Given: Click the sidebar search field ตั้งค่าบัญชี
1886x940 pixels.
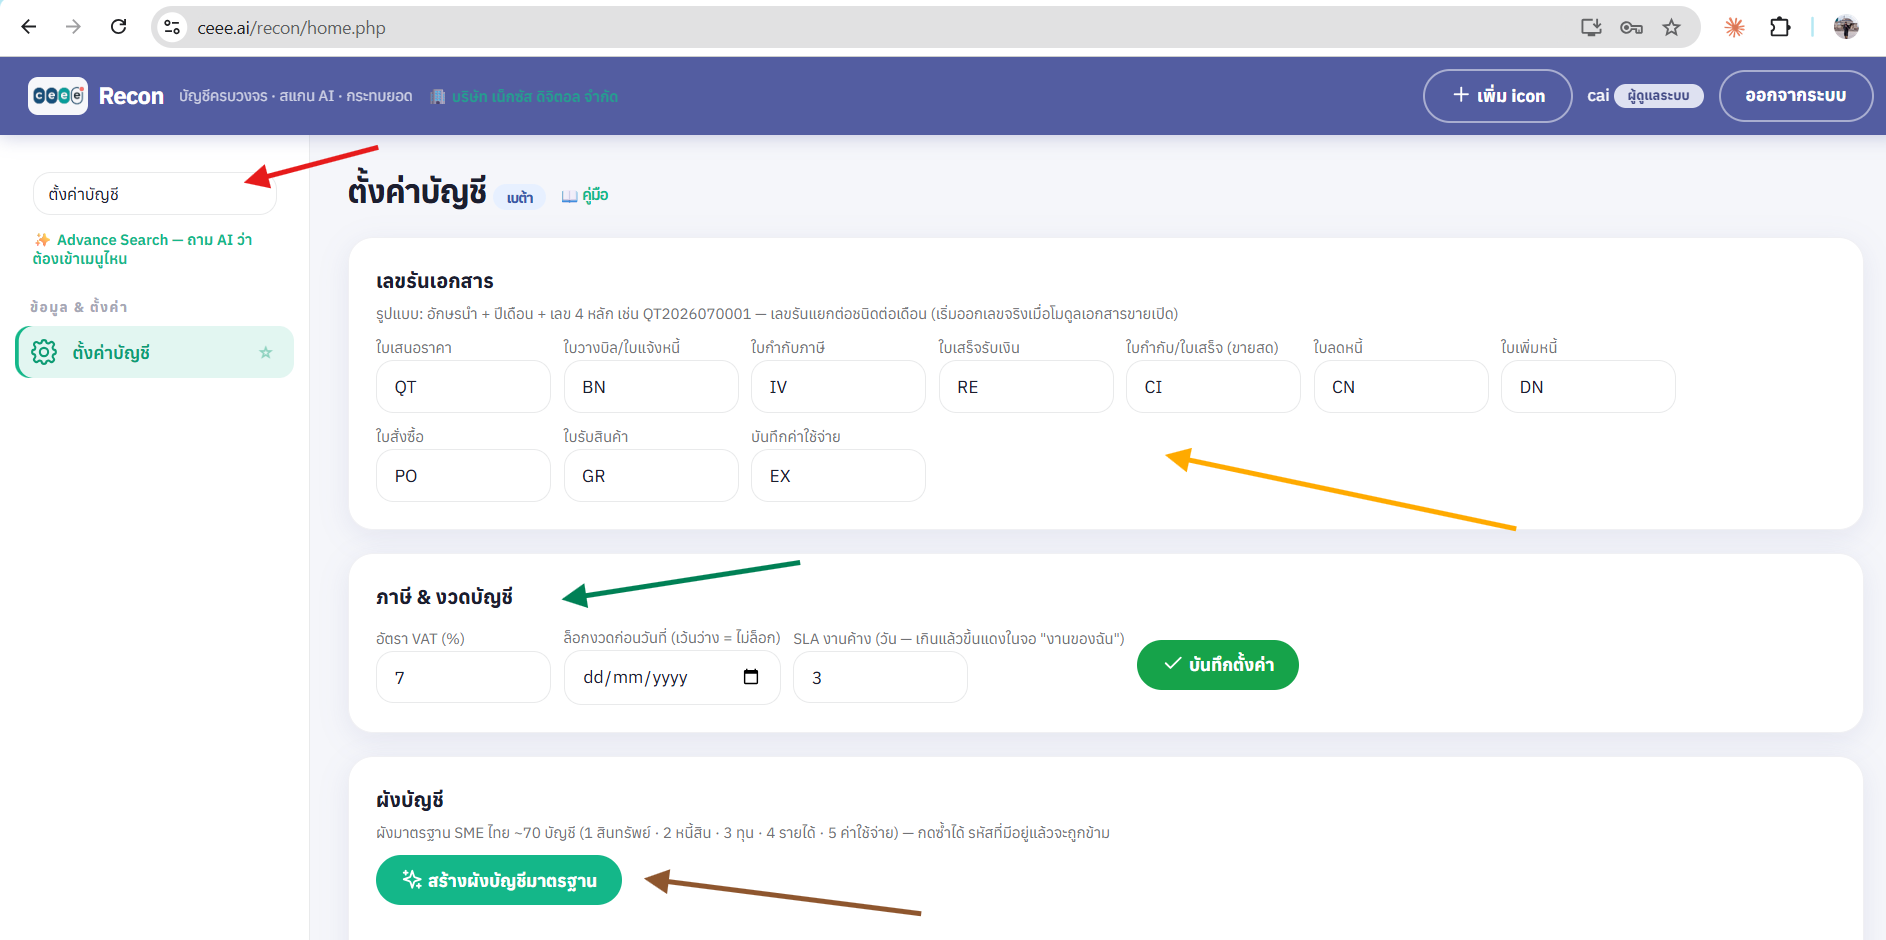Looking at the screenshot, I should tap(155, 194).
